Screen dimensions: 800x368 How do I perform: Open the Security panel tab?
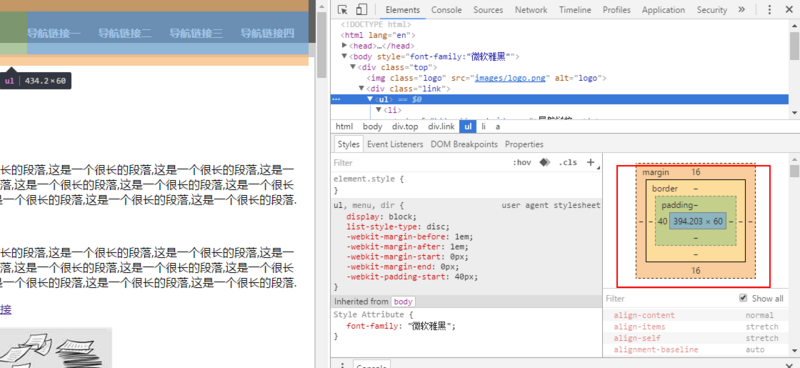tap(712, 10)
